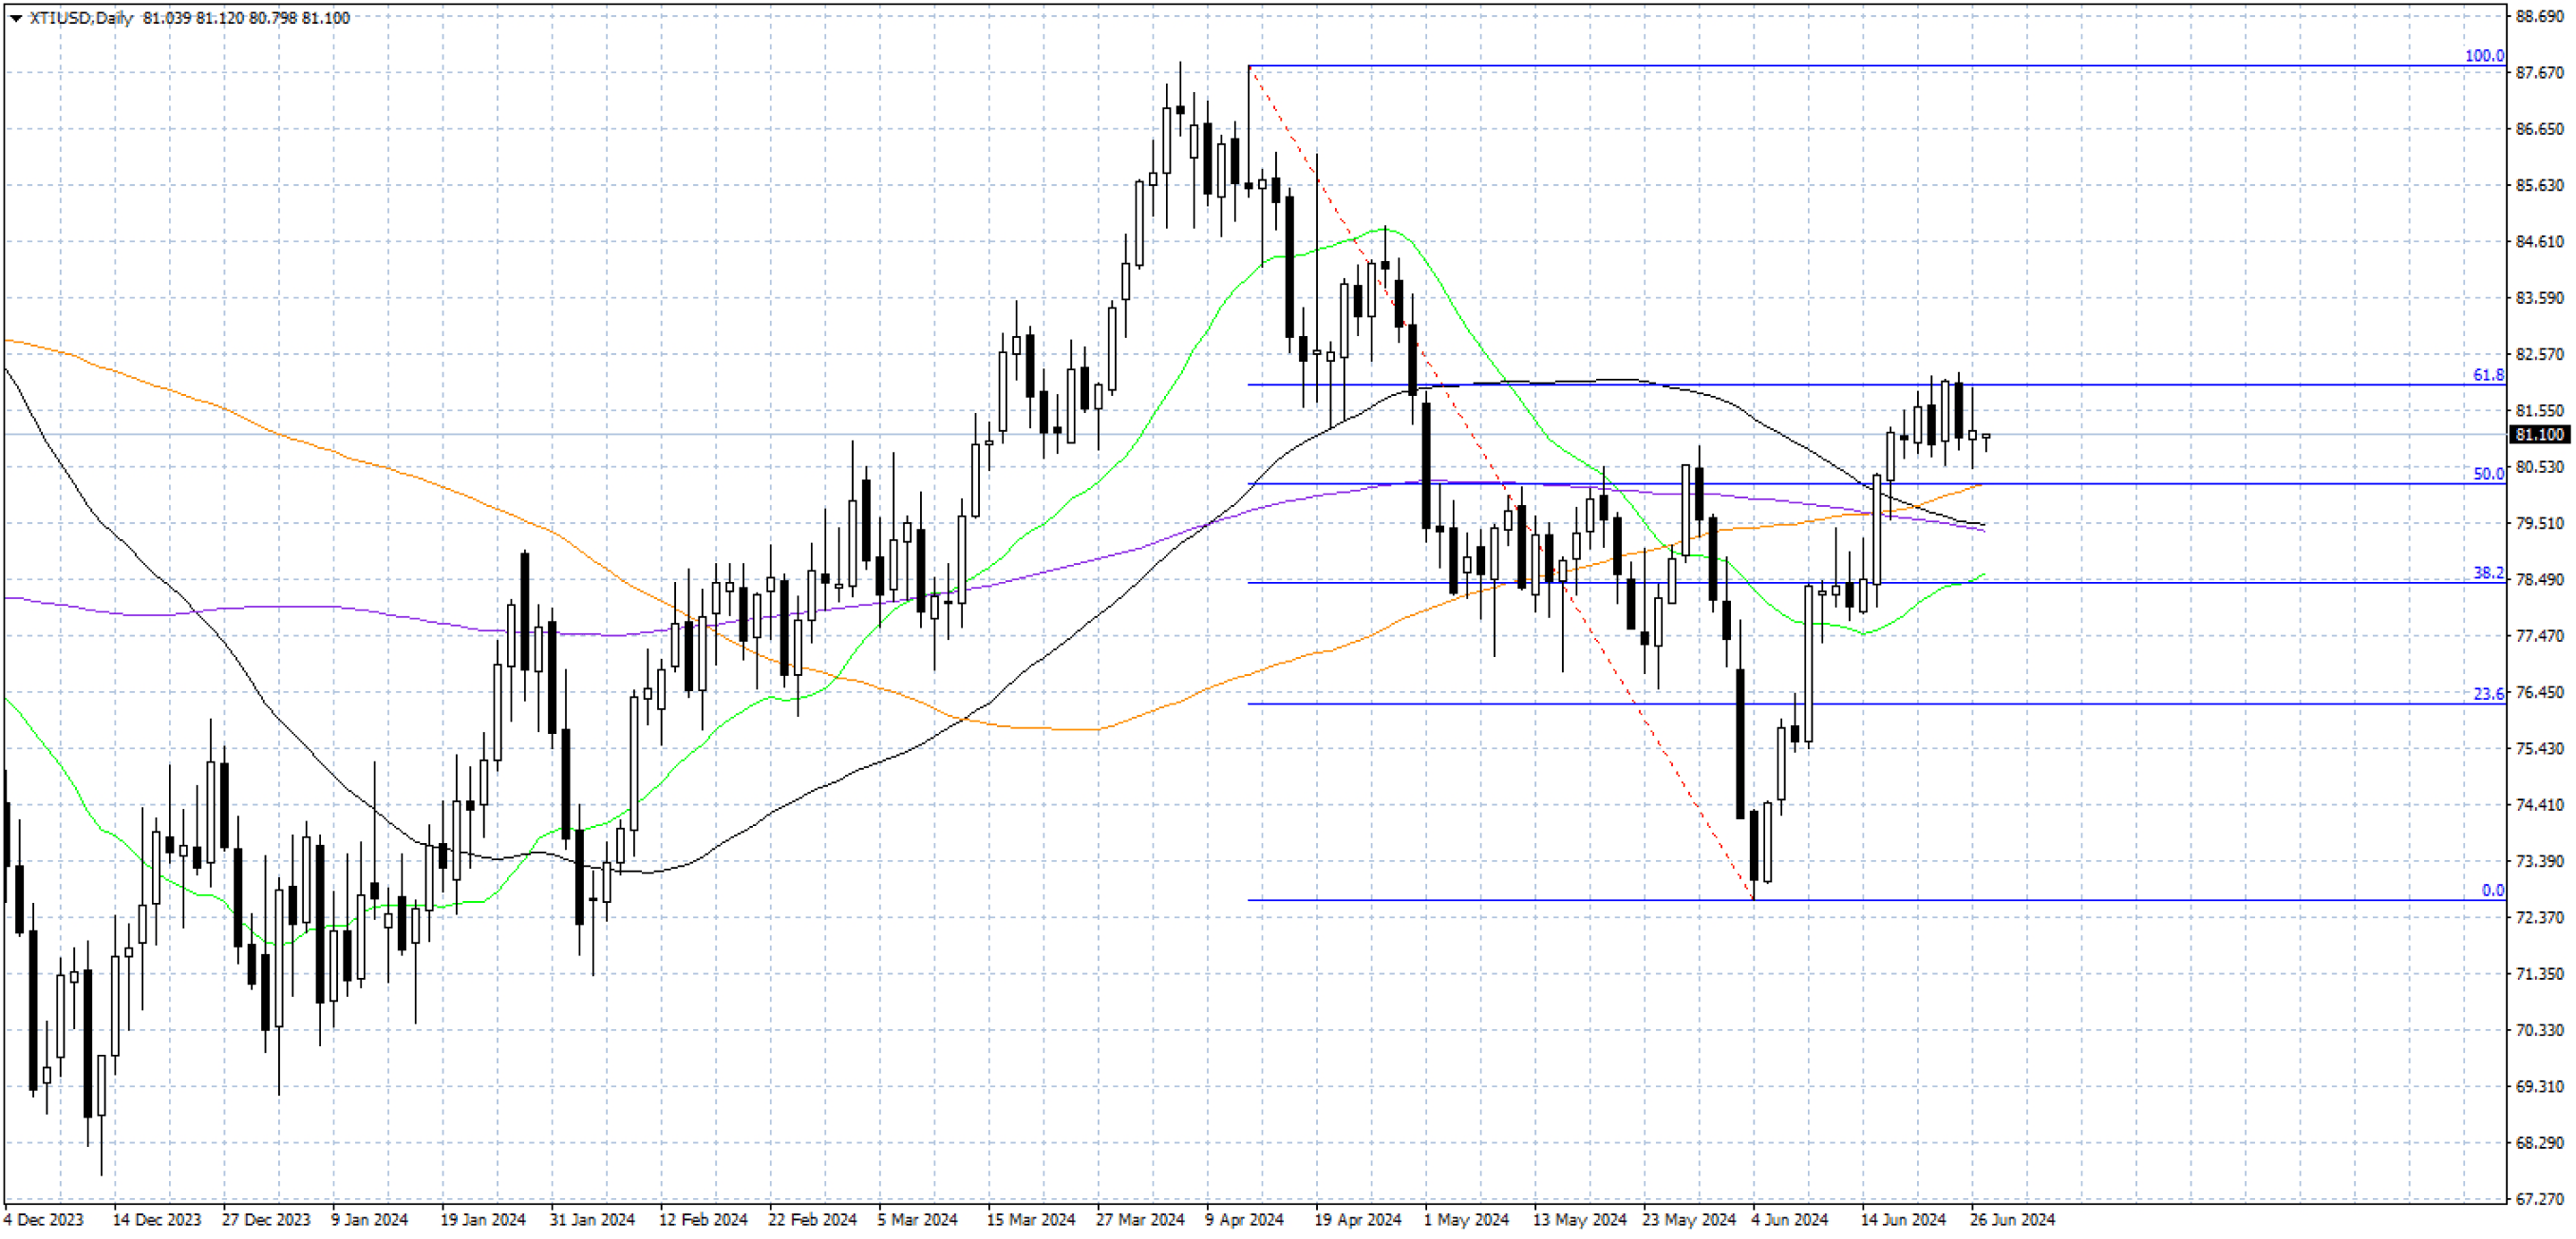Click the XTIUSD,Daily chart title text
2576x1239 pixels.
click(81, 18)
